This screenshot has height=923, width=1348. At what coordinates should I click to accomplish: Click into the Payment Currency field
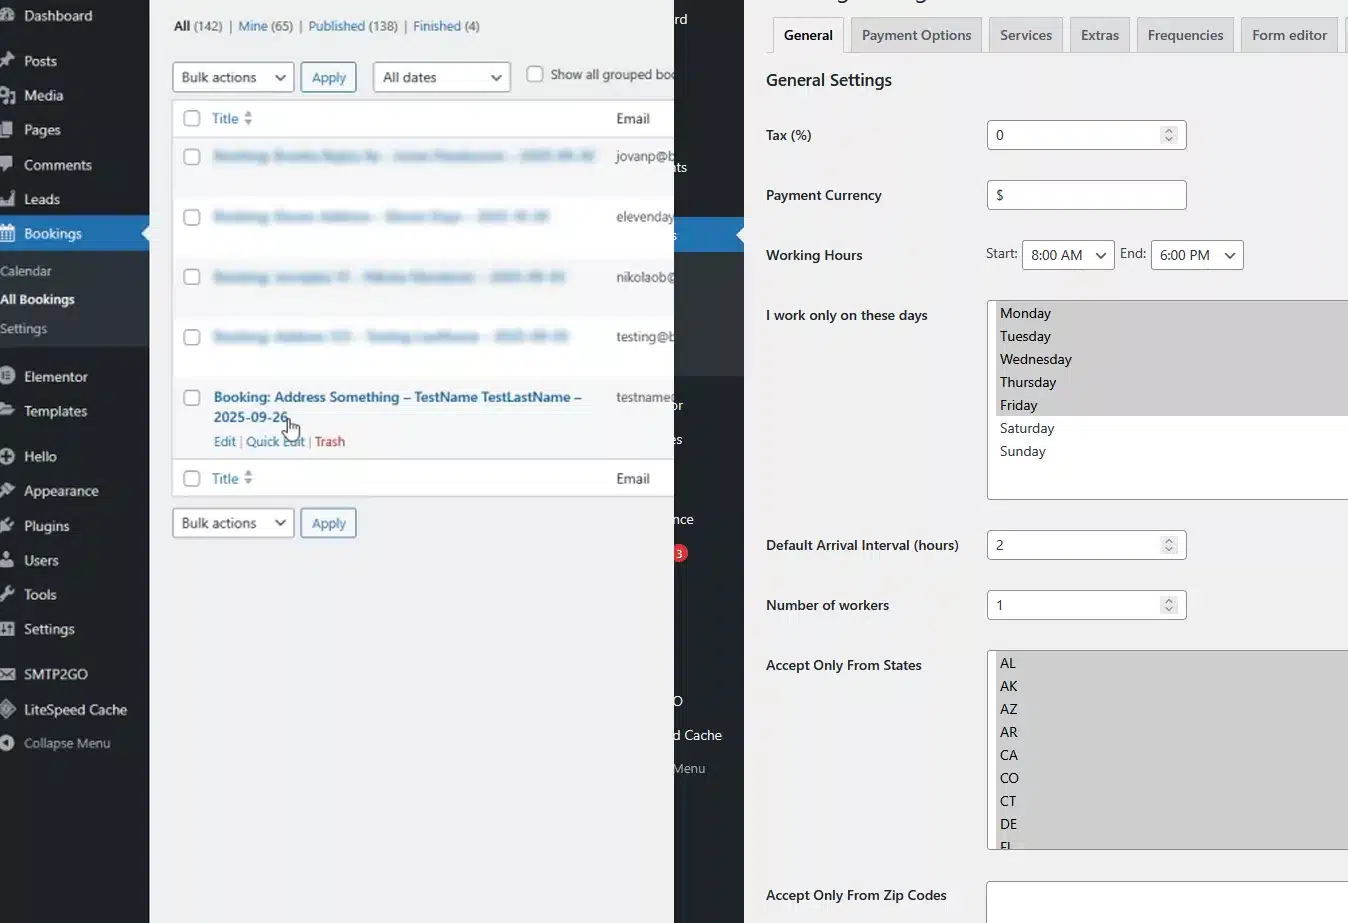[x=1086, y=195]
